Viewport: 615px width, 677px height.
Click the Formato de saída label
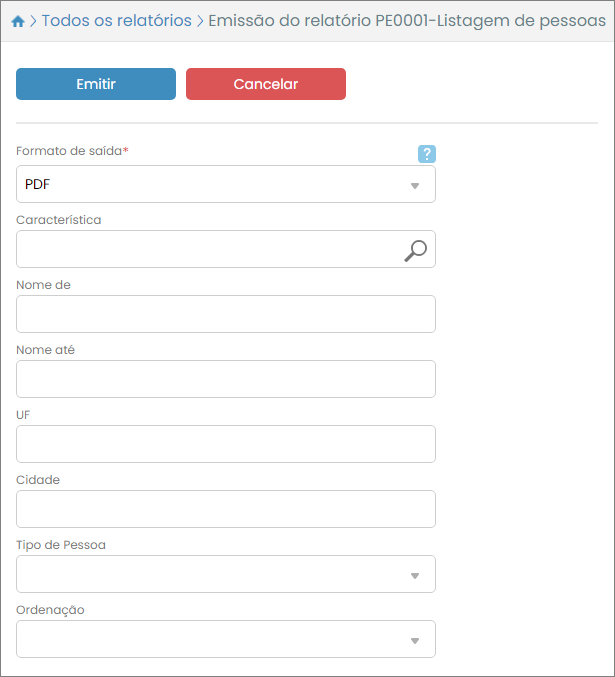(72, 151)
